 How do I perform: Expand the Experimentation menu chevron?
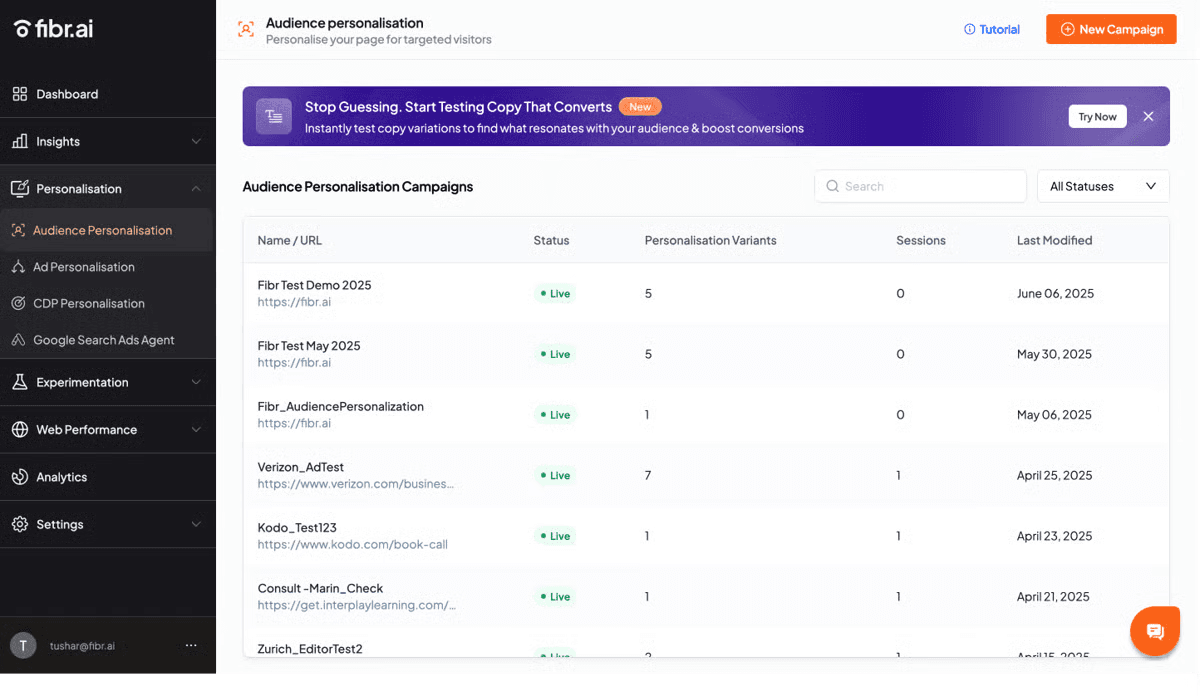coord(196,382)
